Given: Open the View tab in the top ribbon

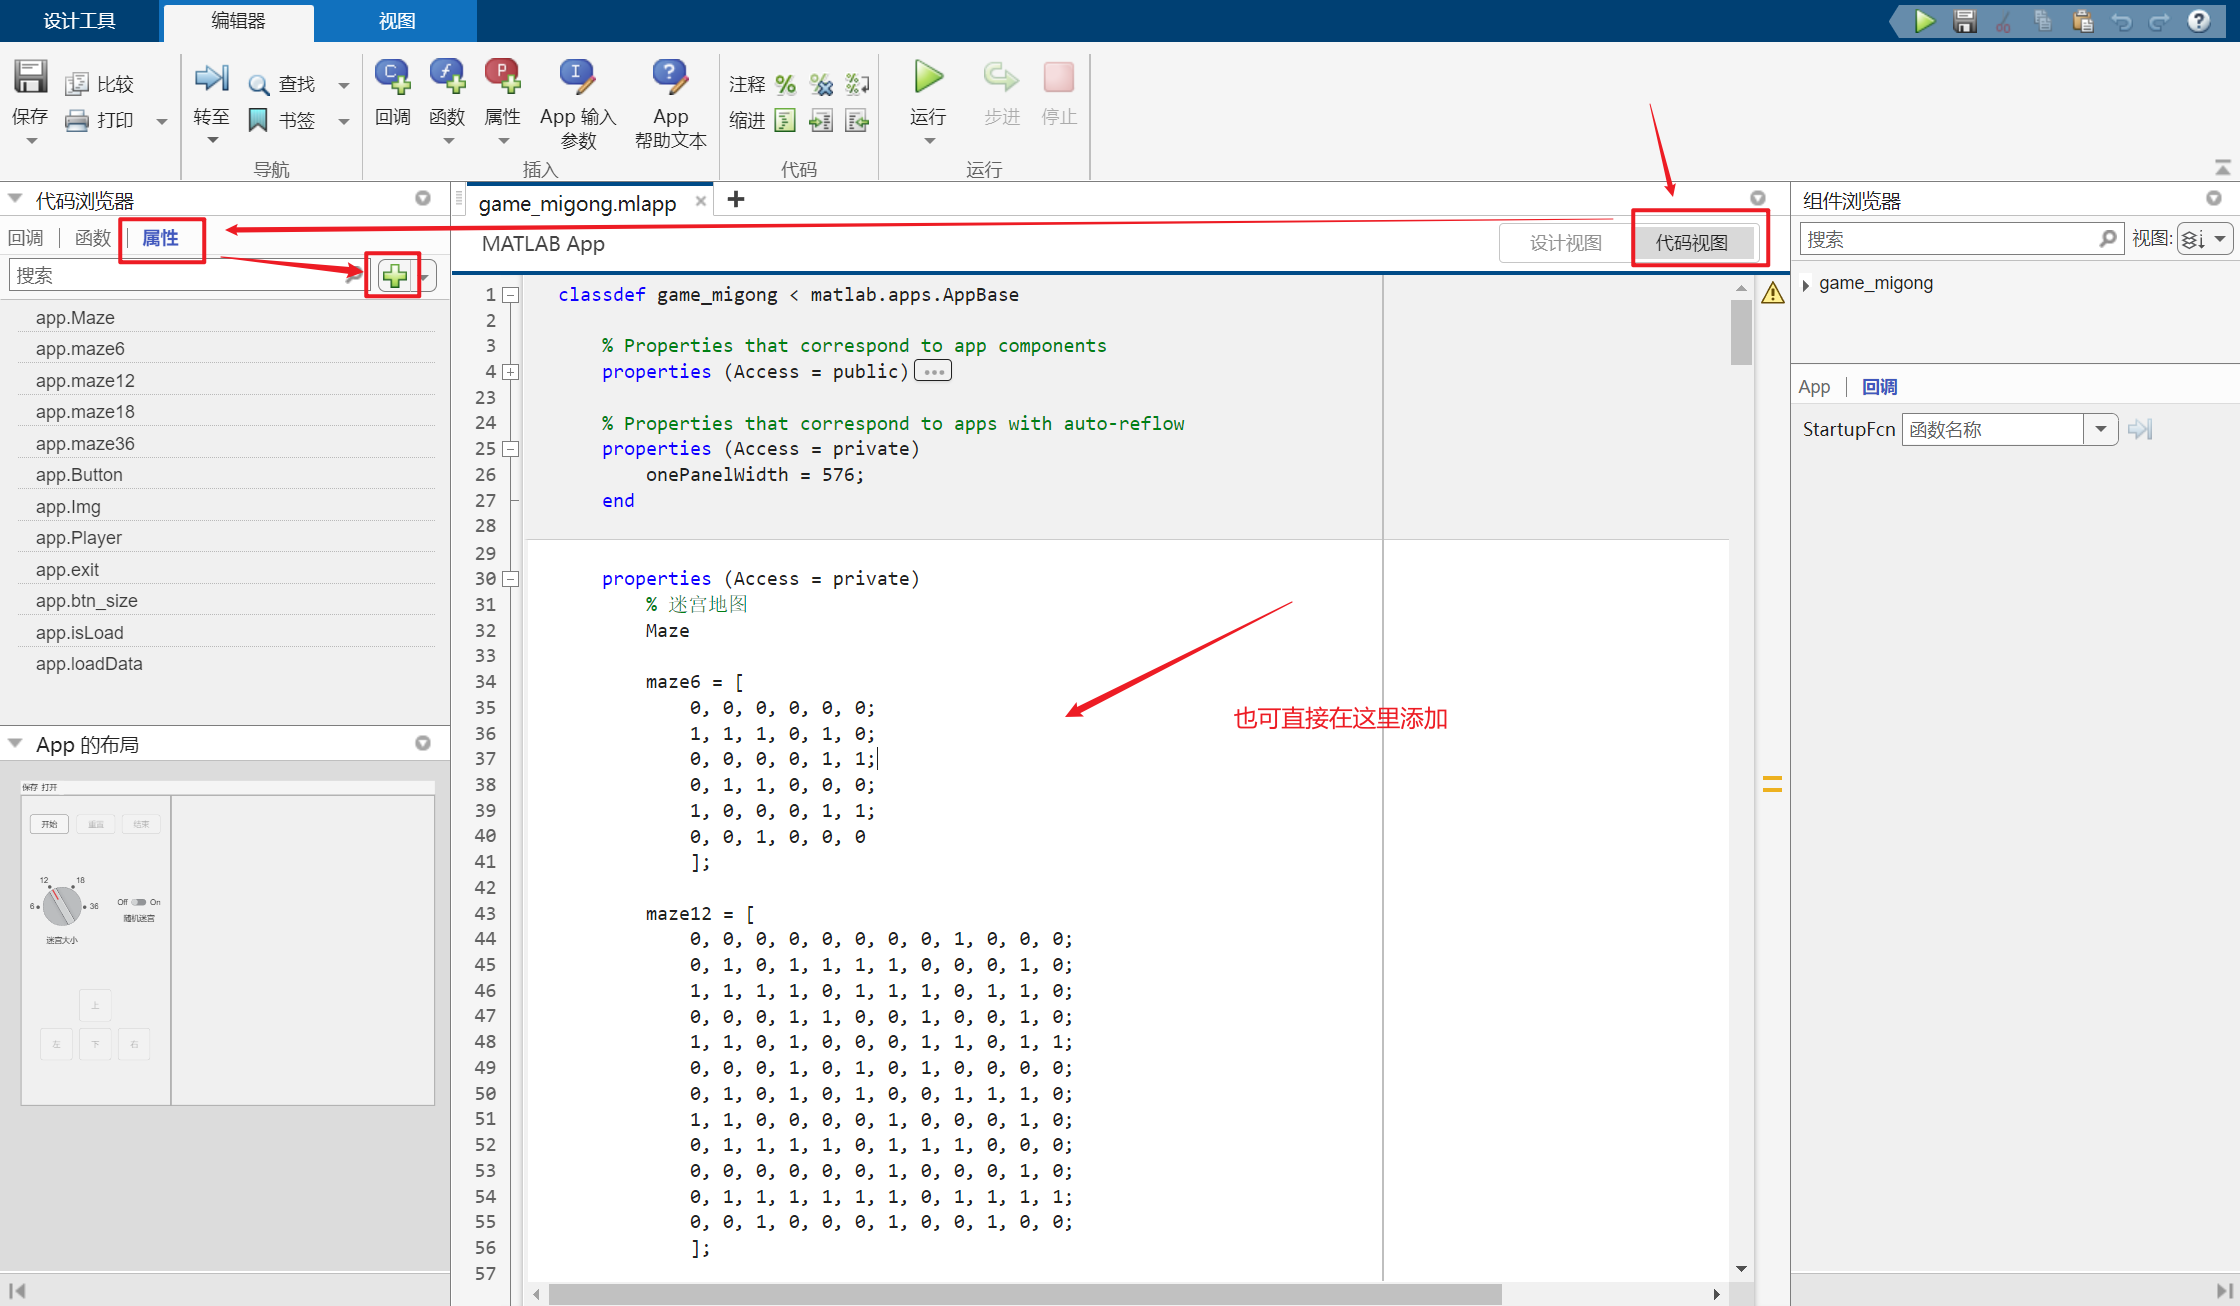Looking at the screenshot, I should coord(396,21).
